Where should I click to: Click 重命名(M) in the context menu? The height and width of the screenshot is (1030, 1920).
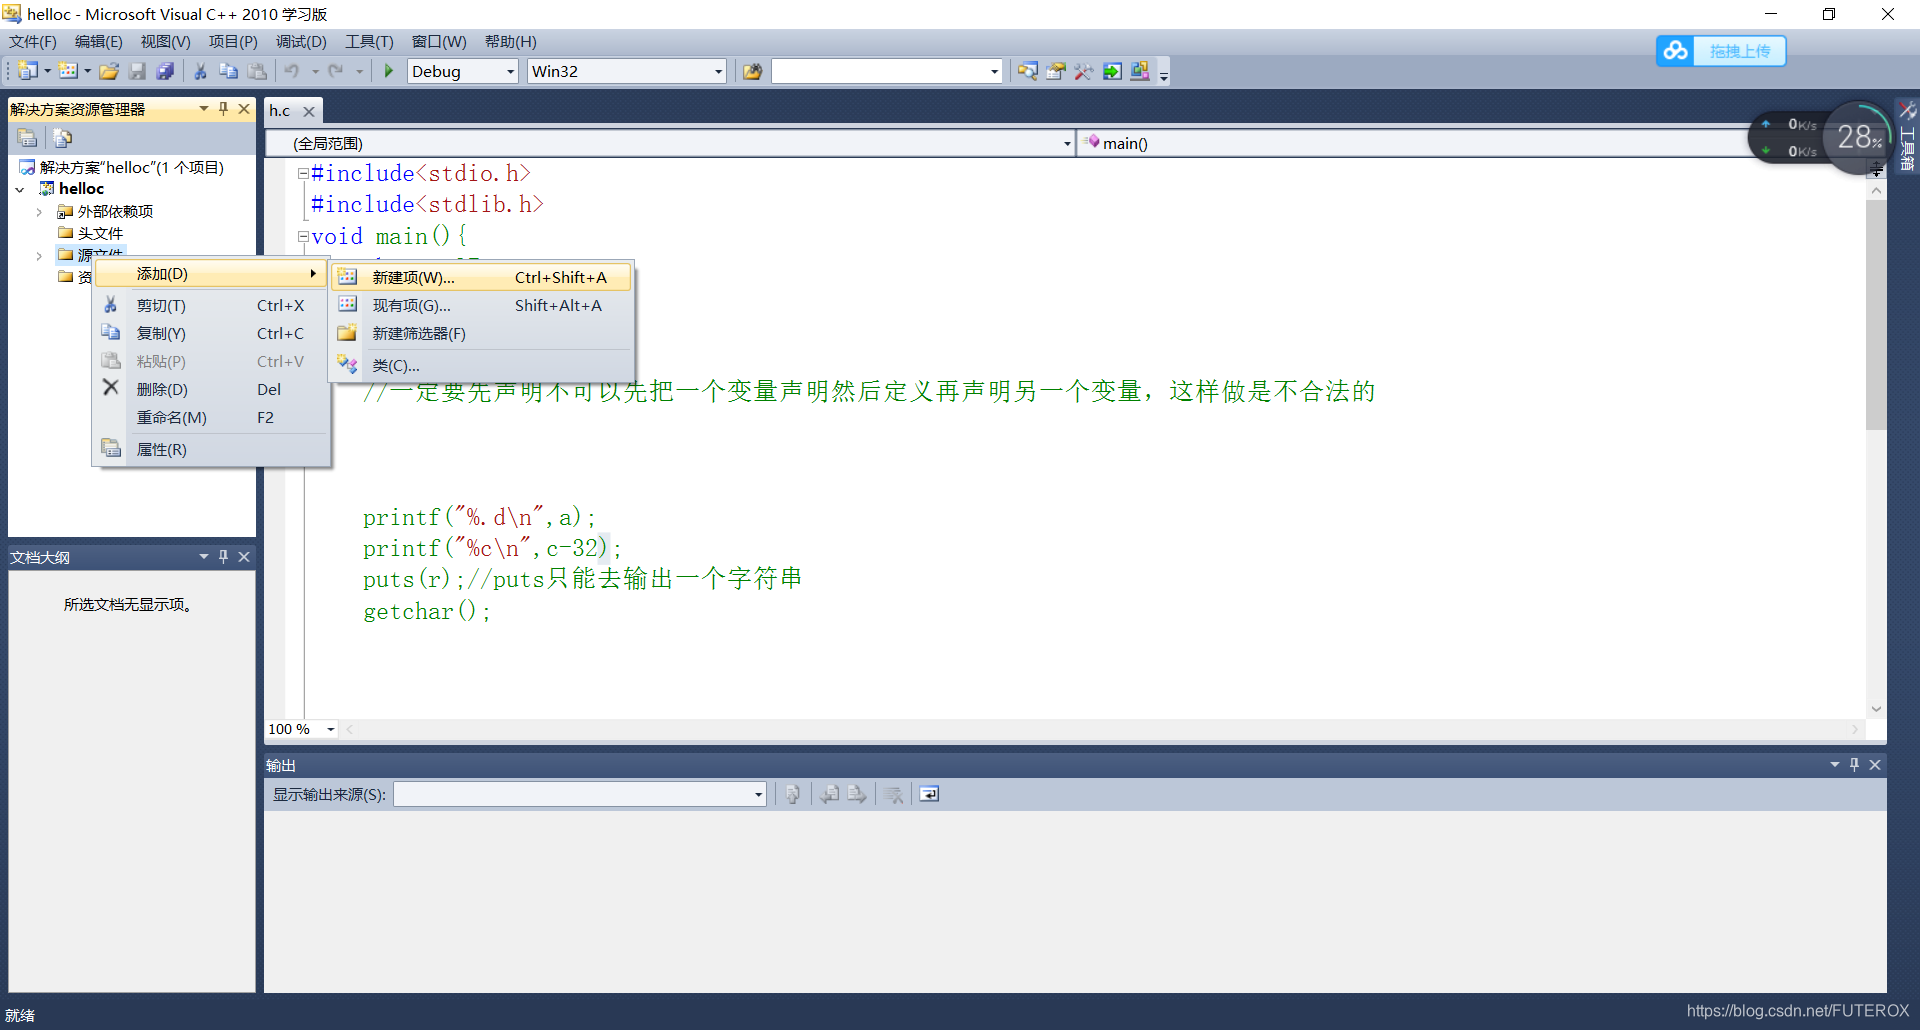(x=211, y=417)
